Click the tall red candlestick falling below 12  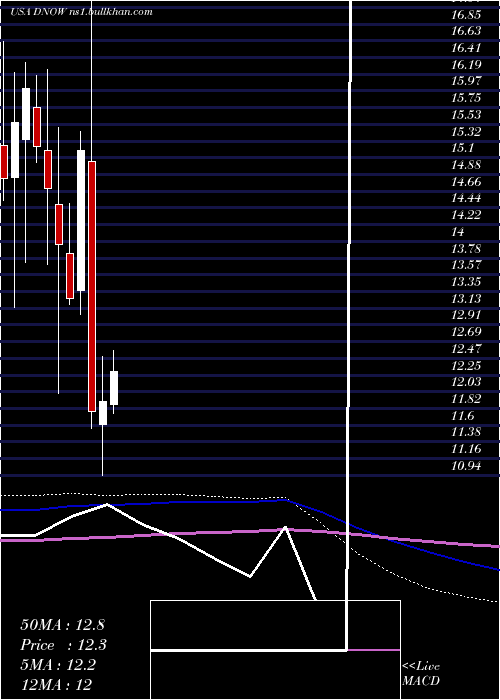pyautogui.click(x=92, y=286)
